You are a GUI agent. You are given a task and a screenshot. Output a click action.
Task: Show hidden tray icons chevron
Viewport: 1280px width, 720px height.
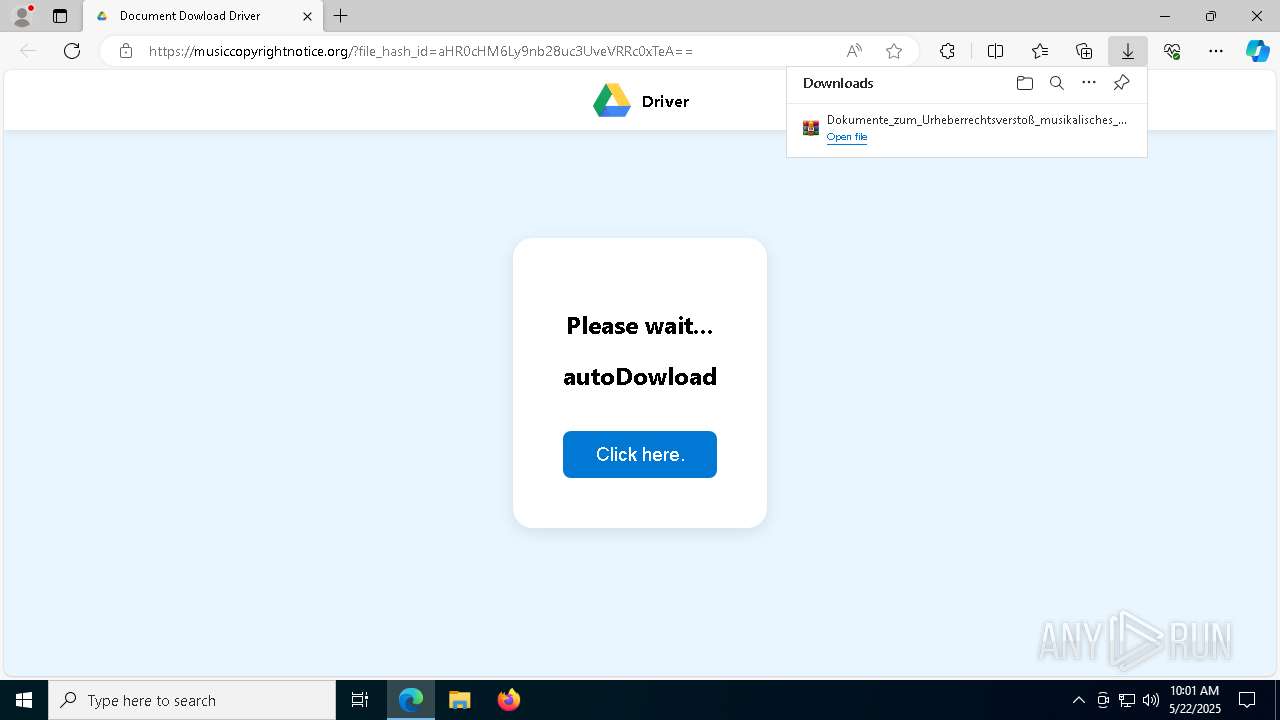(x=1078, y=700)
